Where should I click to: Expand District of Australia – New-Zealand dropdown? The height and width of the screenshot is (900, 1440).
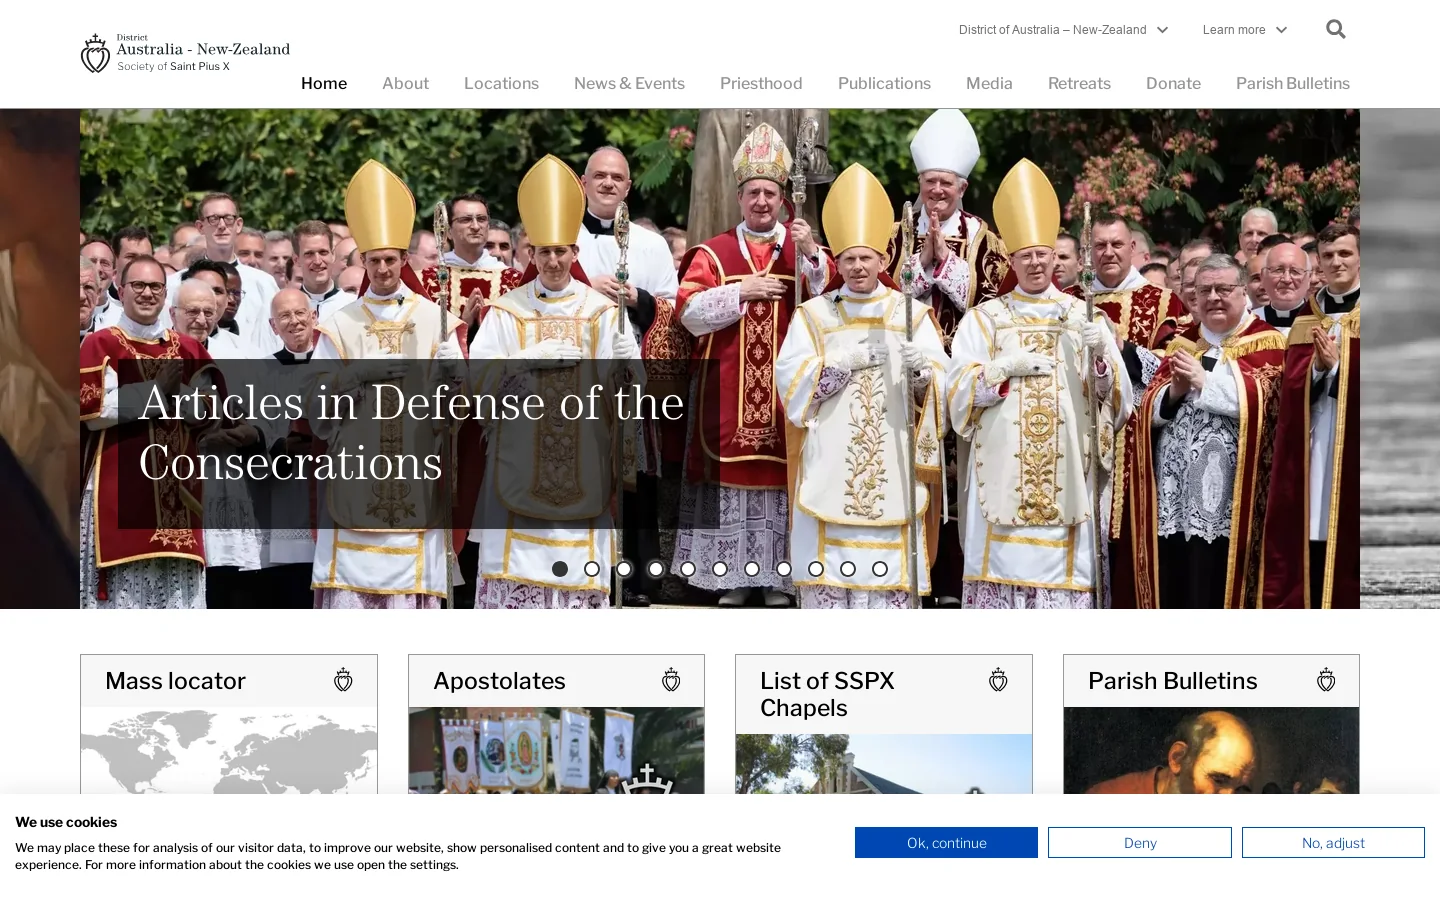coord(1063,30)
